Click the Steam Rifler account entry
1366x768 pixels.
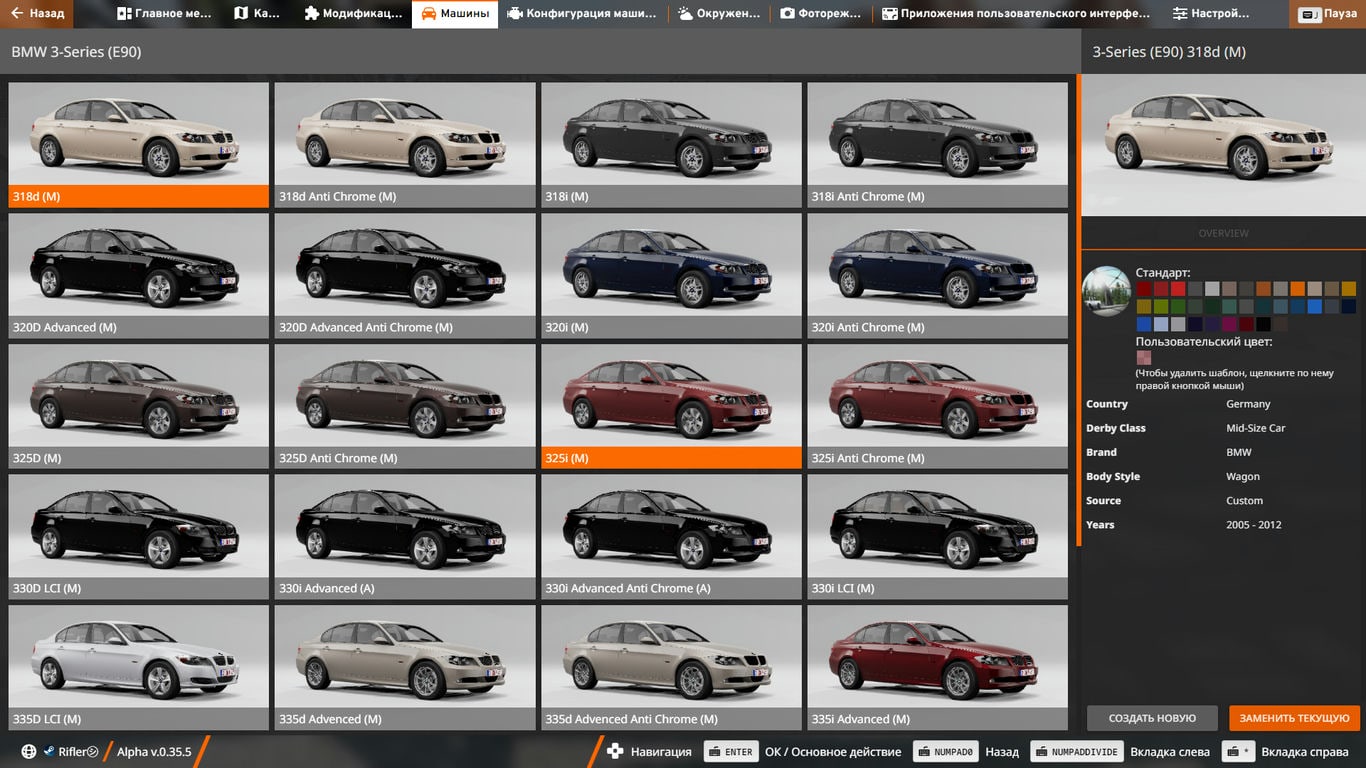coord(70,752)
